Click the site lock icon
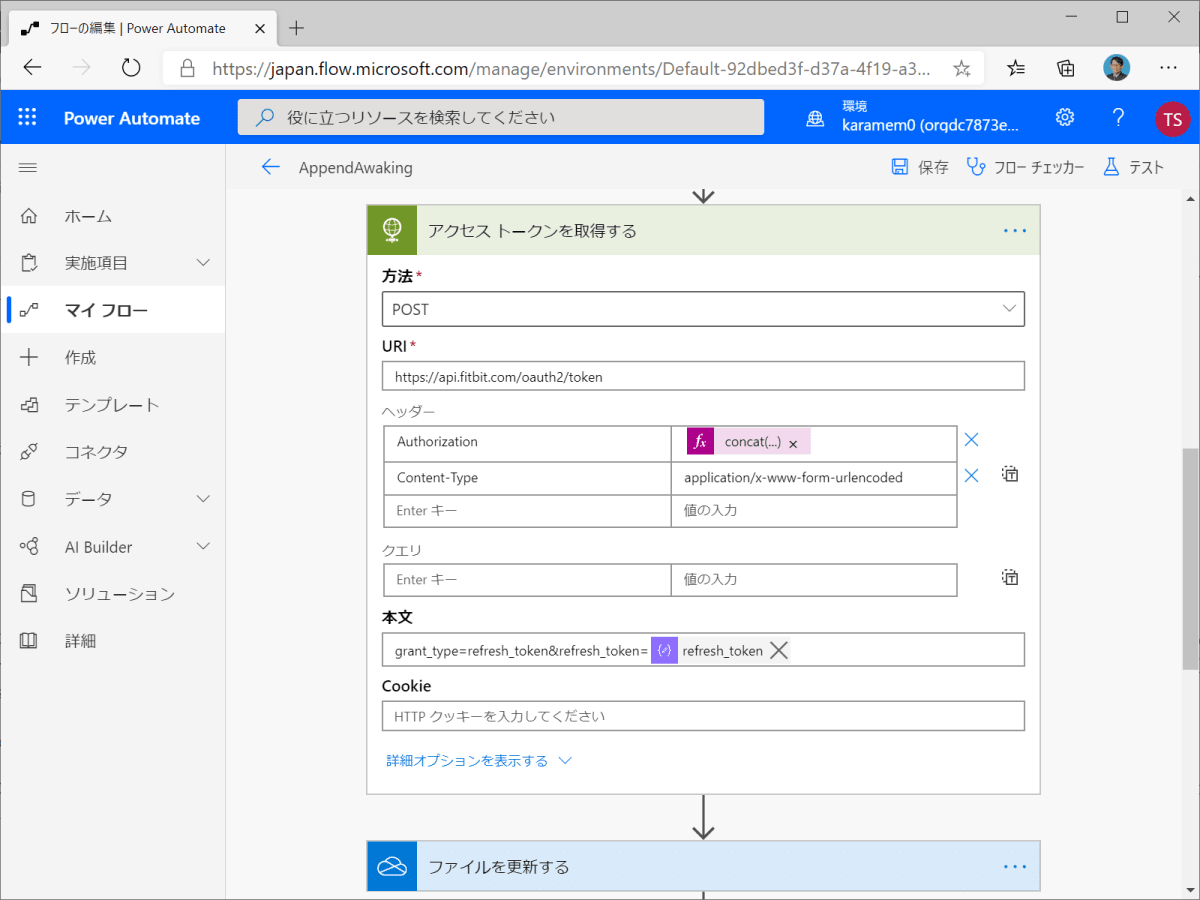 [x=185, y=68]
